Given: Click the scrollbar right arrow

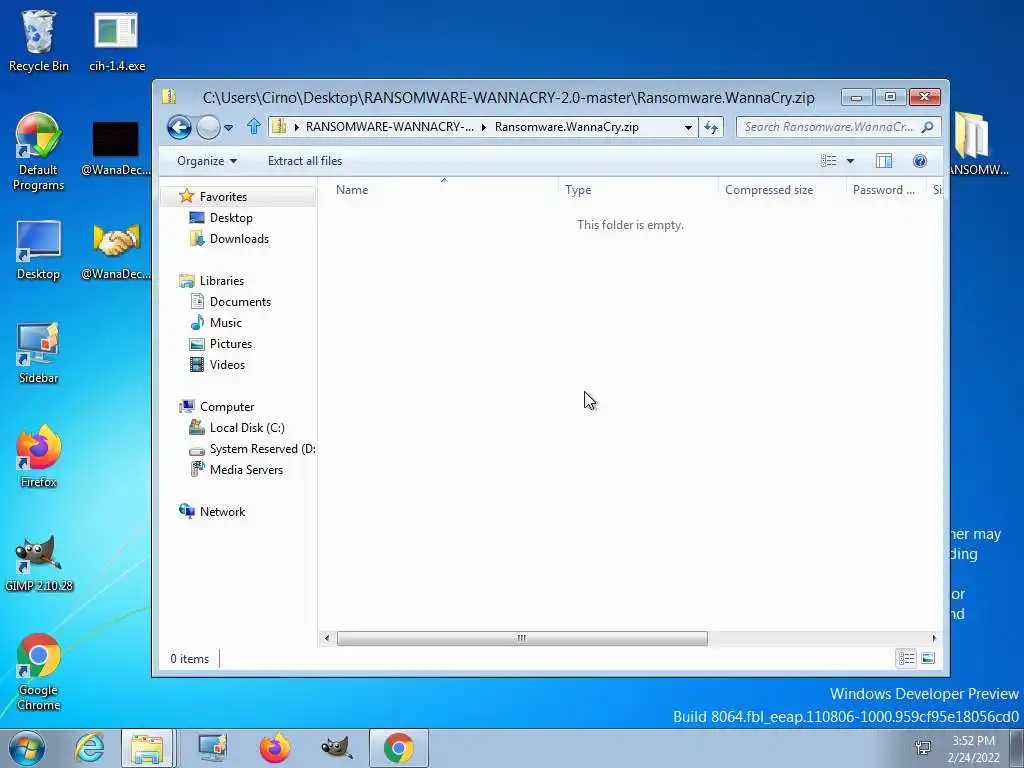Looking at the screenshot, I should click(x=934, y=638).
